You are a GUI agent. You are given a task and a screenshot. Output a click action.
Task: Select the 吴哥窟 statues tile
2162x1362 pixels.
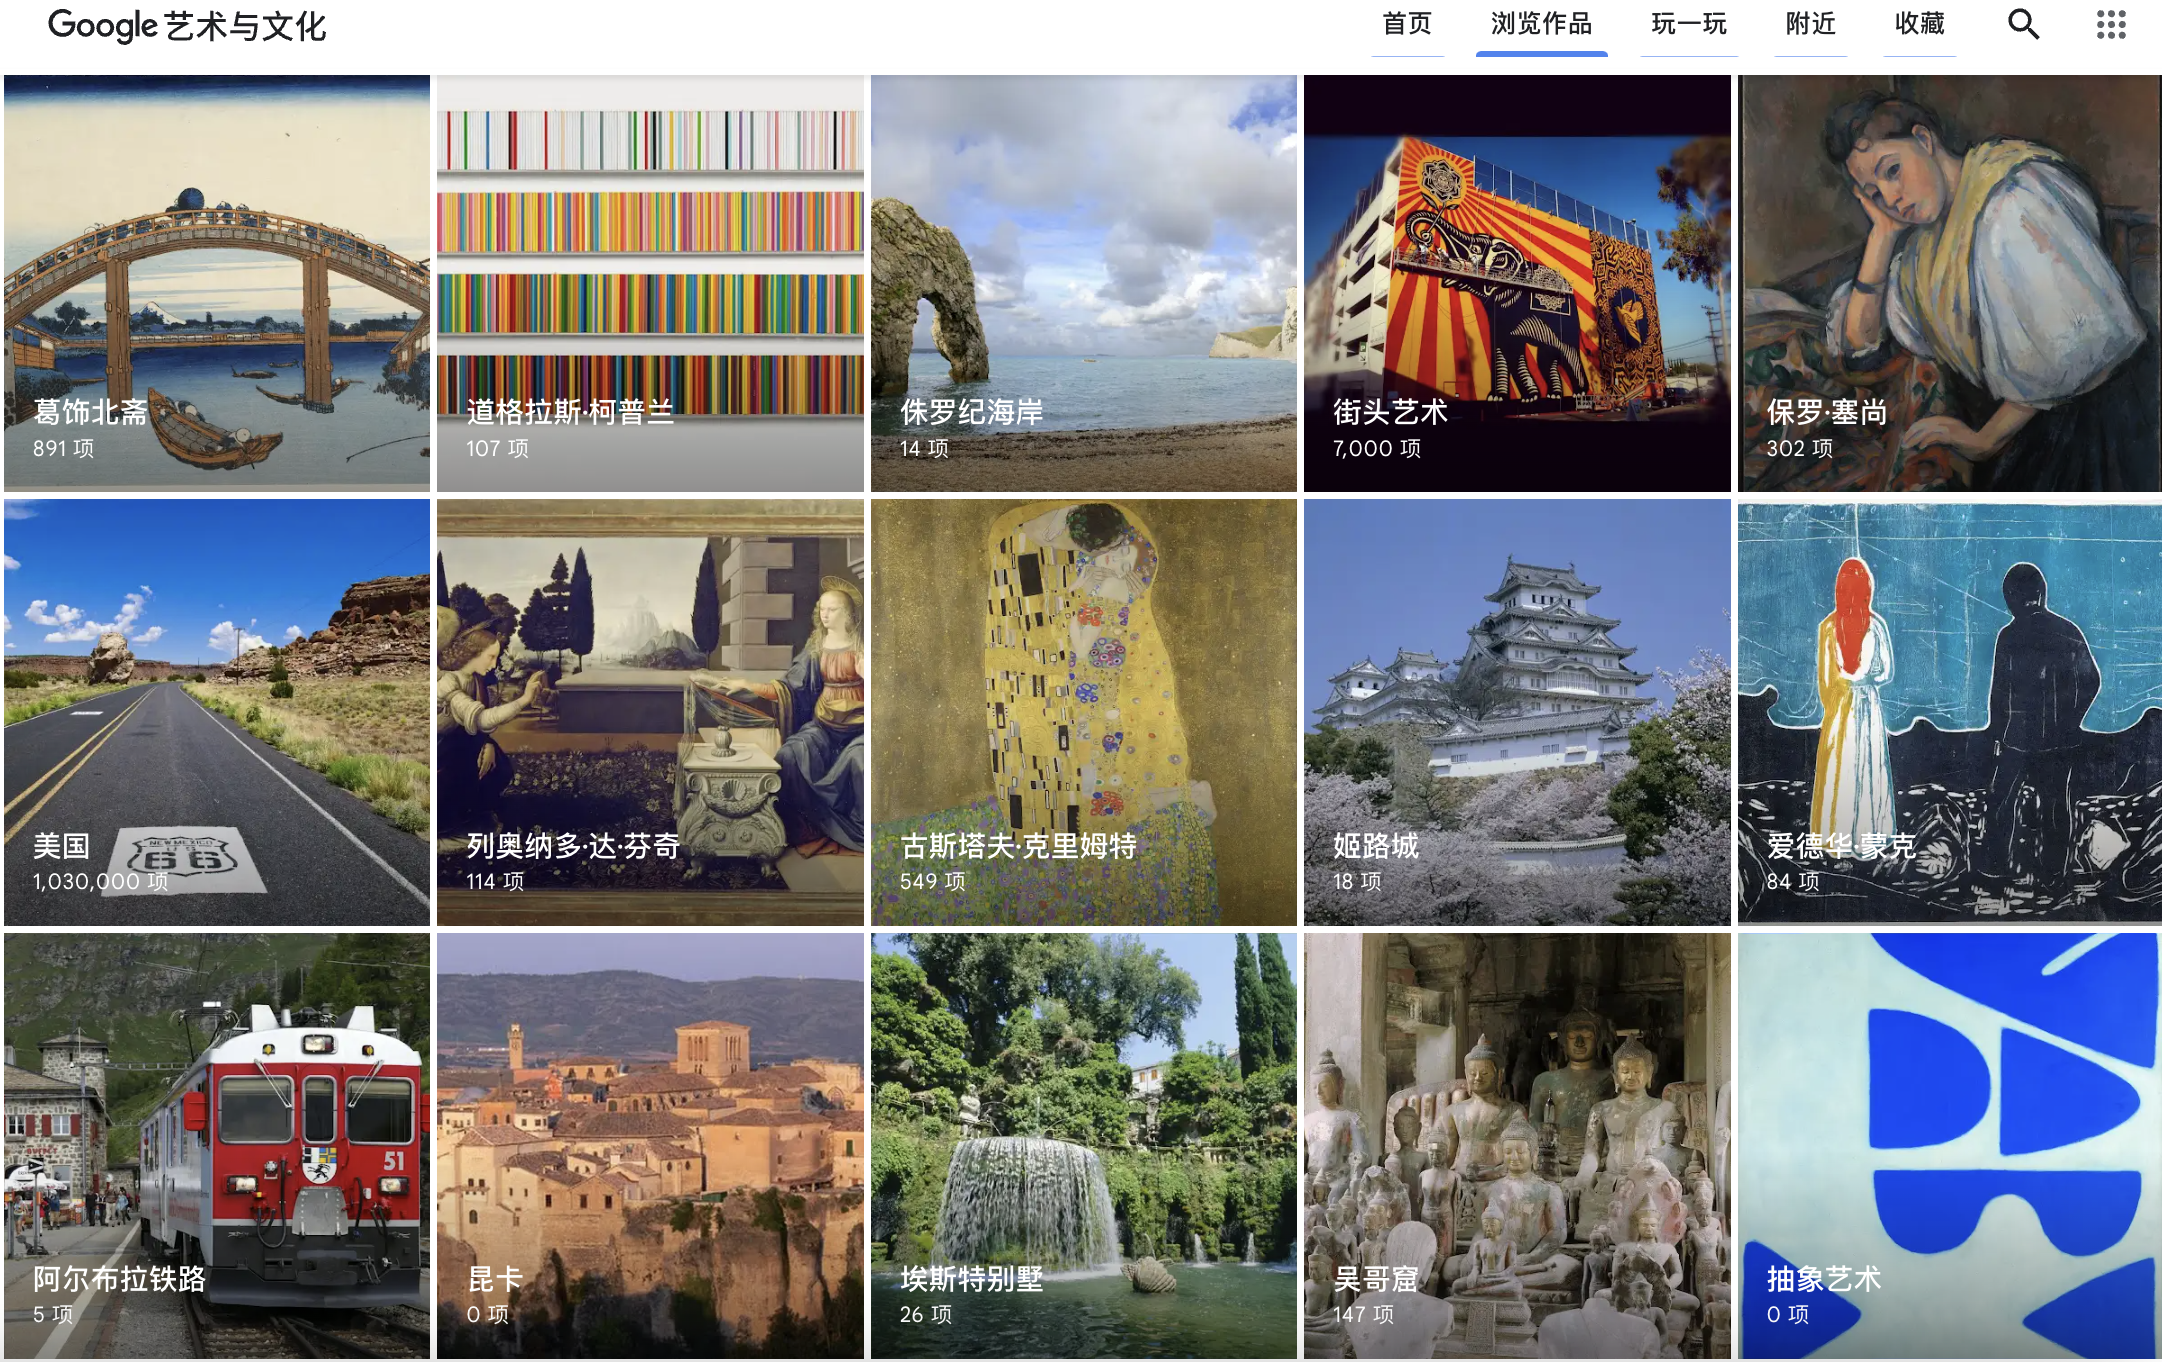pyautogui.click(x=1516, y=1145)
